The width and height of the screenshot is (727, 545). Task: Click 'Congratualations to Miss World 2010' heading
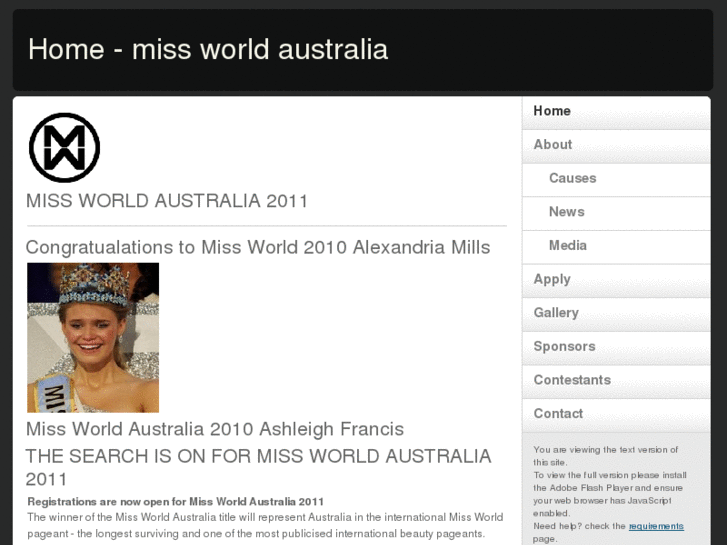[258, 247]
